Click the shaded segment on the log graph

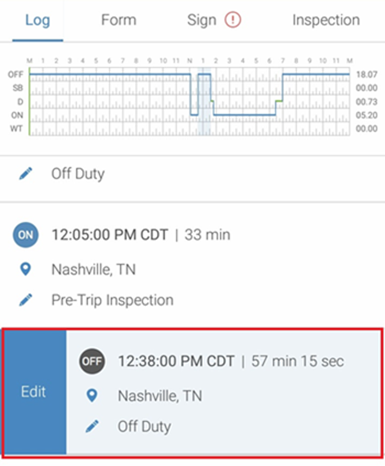(204, 101)
